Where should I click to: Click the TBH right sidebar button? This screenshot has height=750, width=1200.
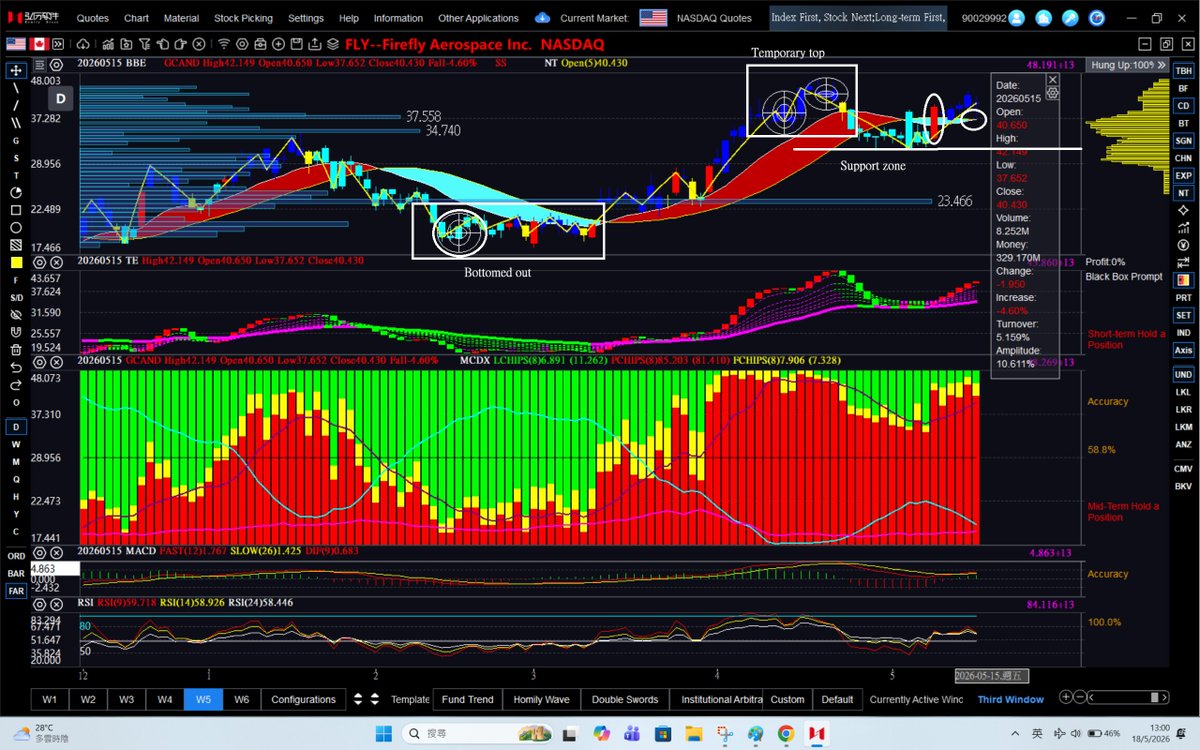coord(1183,71)
